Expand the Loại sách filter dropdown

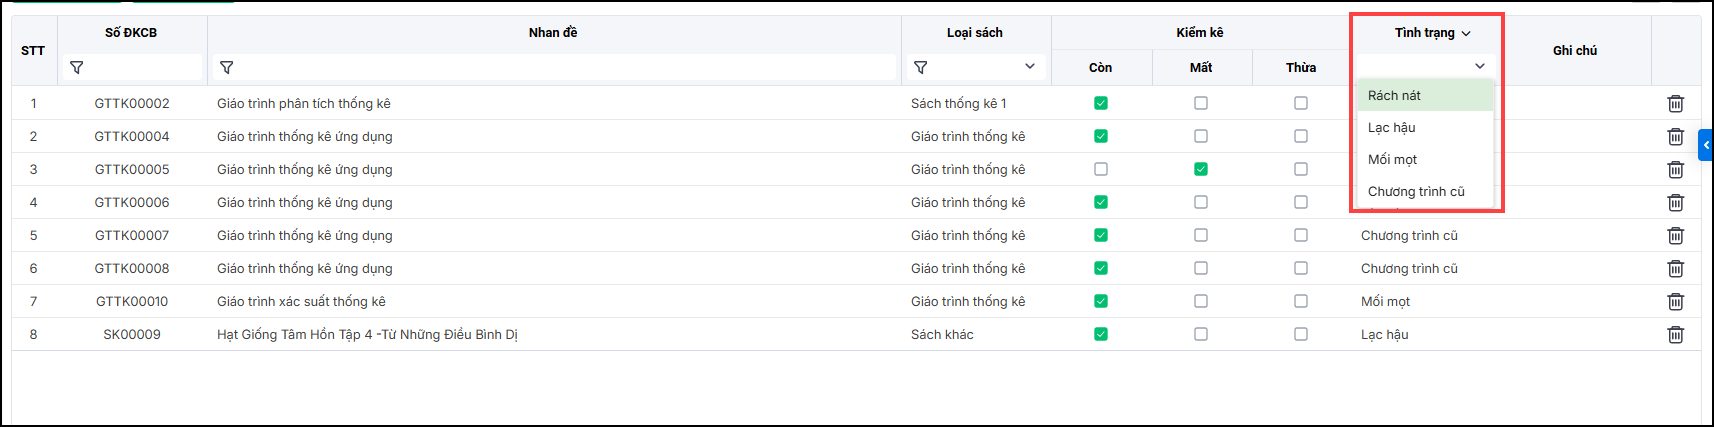[x=1030, y=67]
